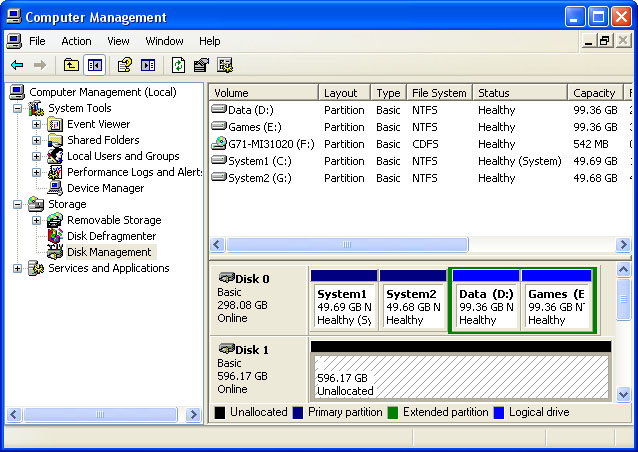Click the Disk Defragmenter icon
This screenshot has width=638, height=452.
55,236
